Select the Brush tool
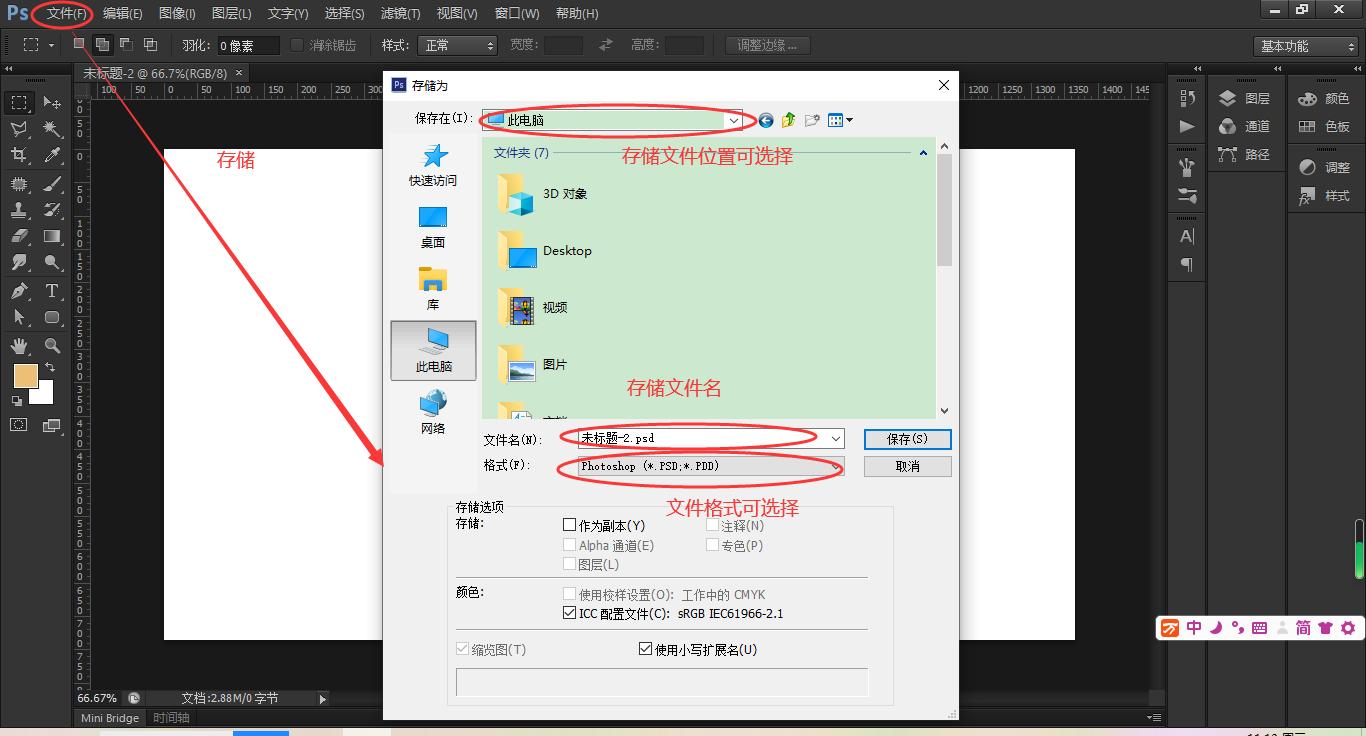This screenshot has height=736, width=1366. pos(52,182)
